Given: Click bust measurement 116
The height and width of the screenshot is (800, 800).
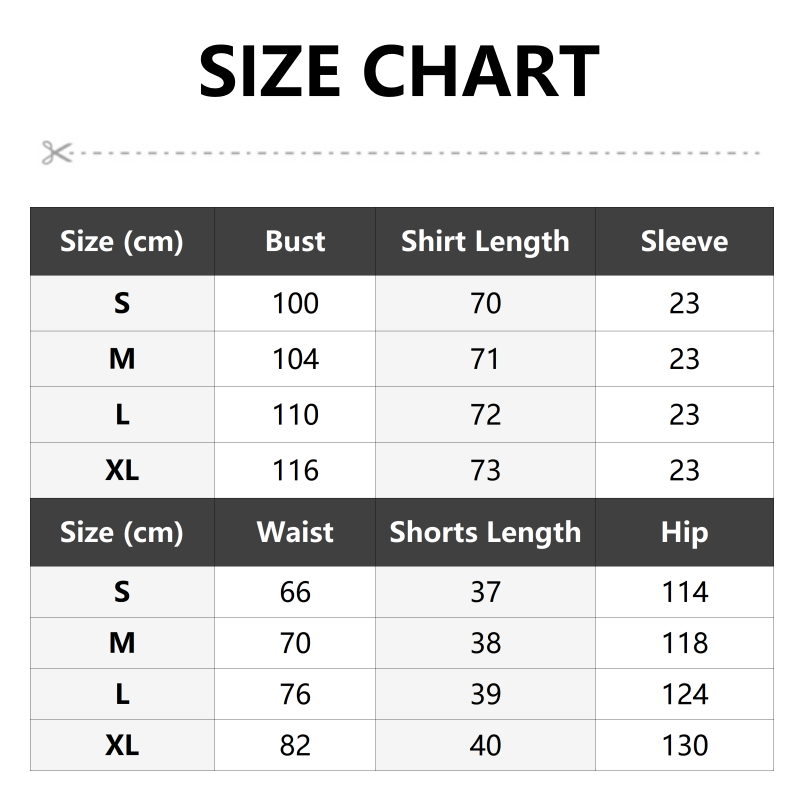Looking at the screenshot, I should coord(295,470).
